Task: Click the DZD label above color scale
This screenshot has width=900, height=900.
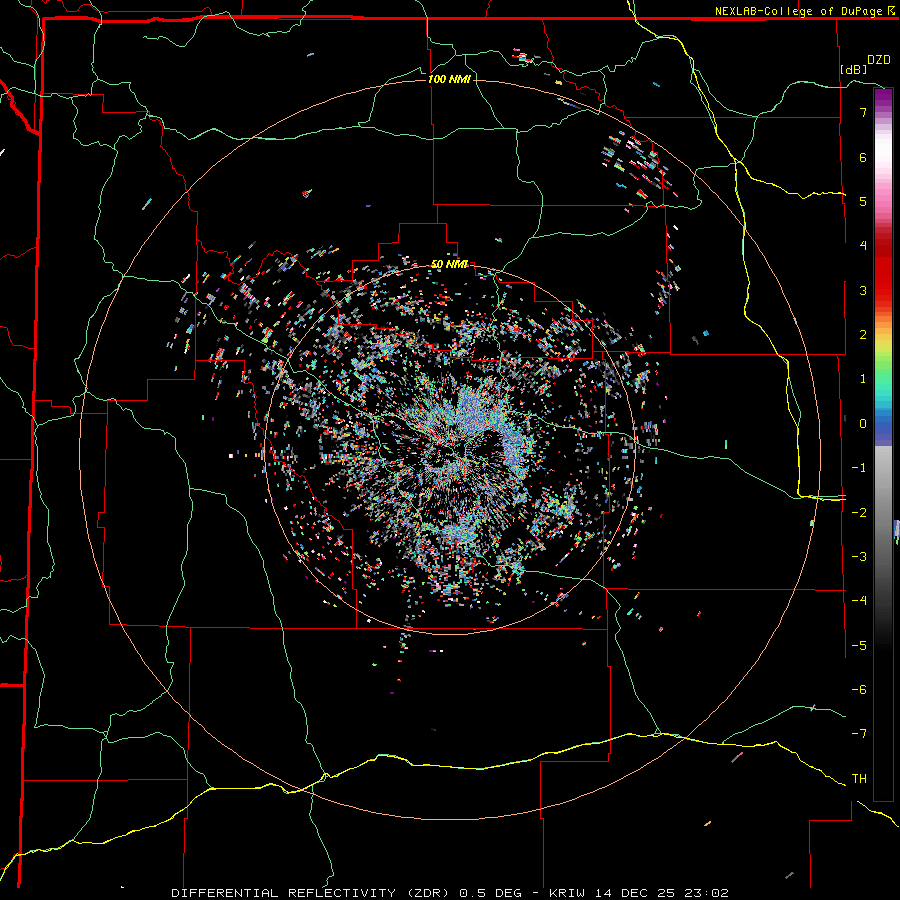Action: tap(879, 60)
